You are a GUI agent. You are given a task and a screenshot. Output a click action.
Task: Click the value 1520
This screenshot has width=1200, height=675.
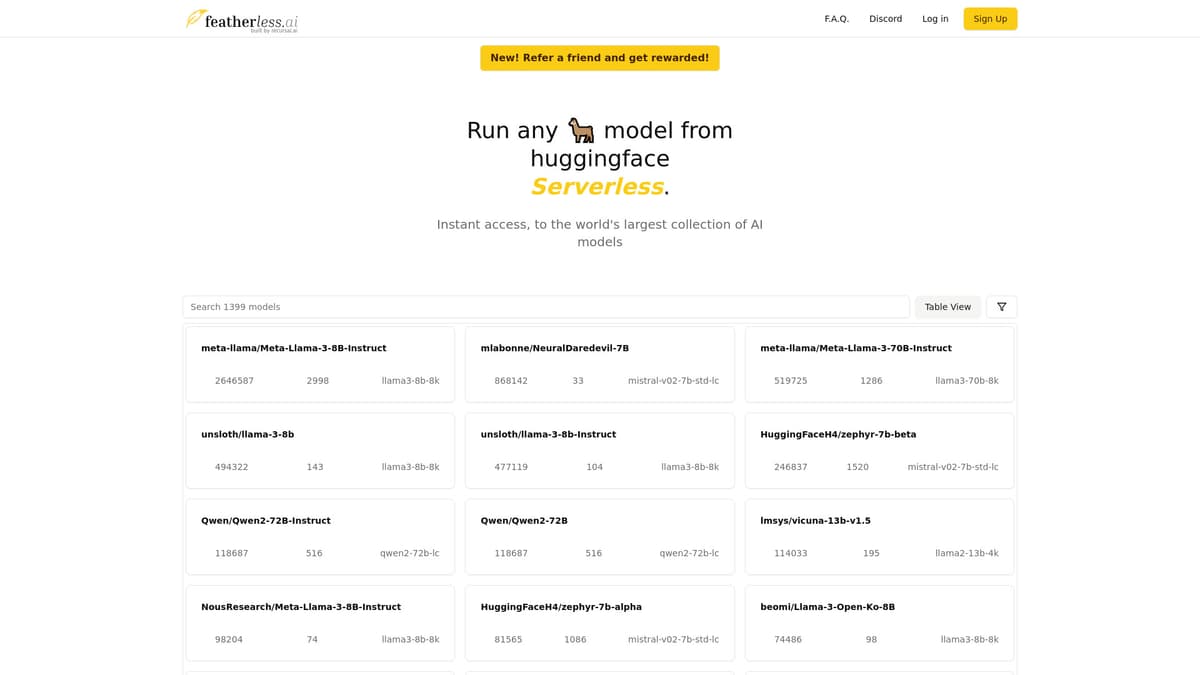pos(857,467)
